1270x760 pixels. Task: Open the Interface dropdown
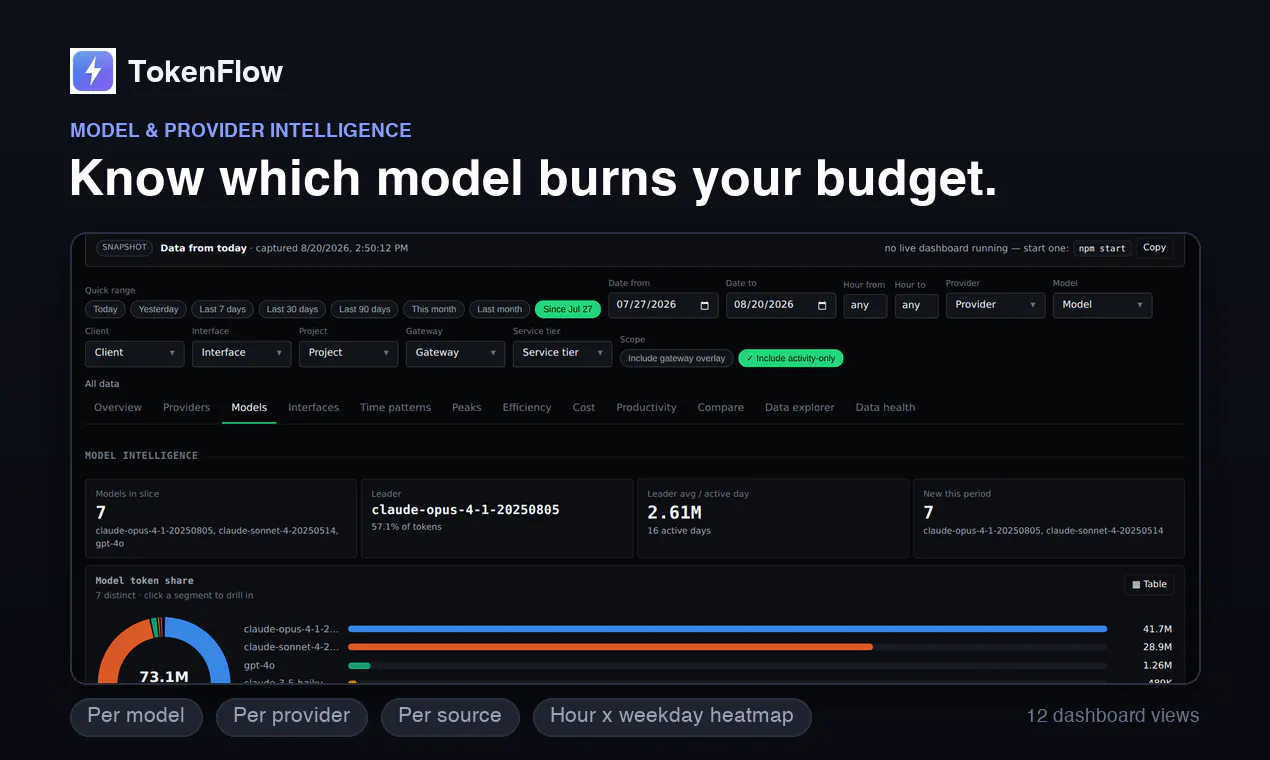tap(241, 353)
